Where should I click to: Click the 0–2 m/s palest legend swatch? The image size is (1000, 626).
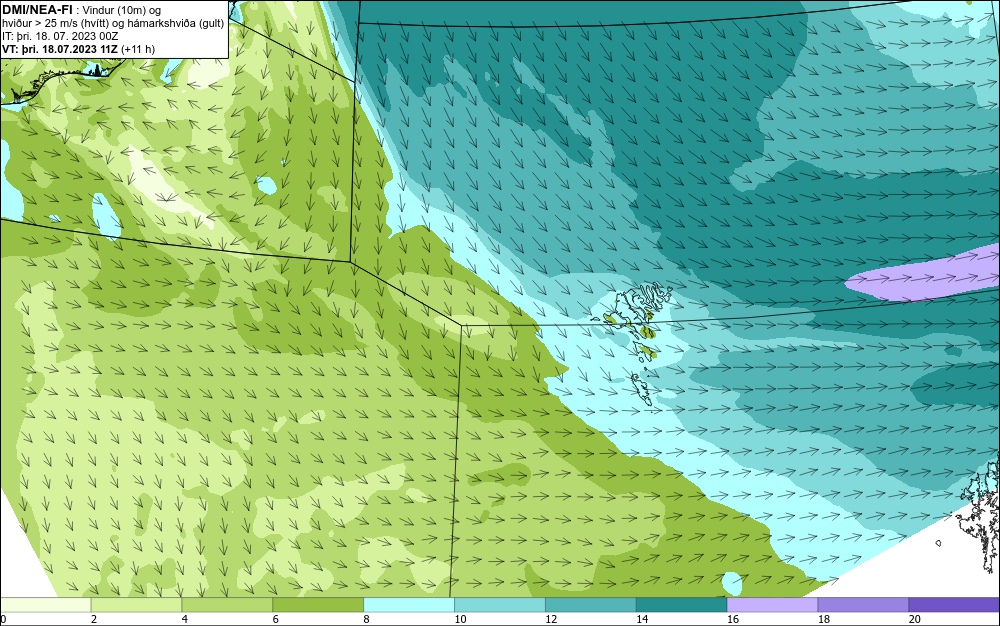tap(45, 605)
